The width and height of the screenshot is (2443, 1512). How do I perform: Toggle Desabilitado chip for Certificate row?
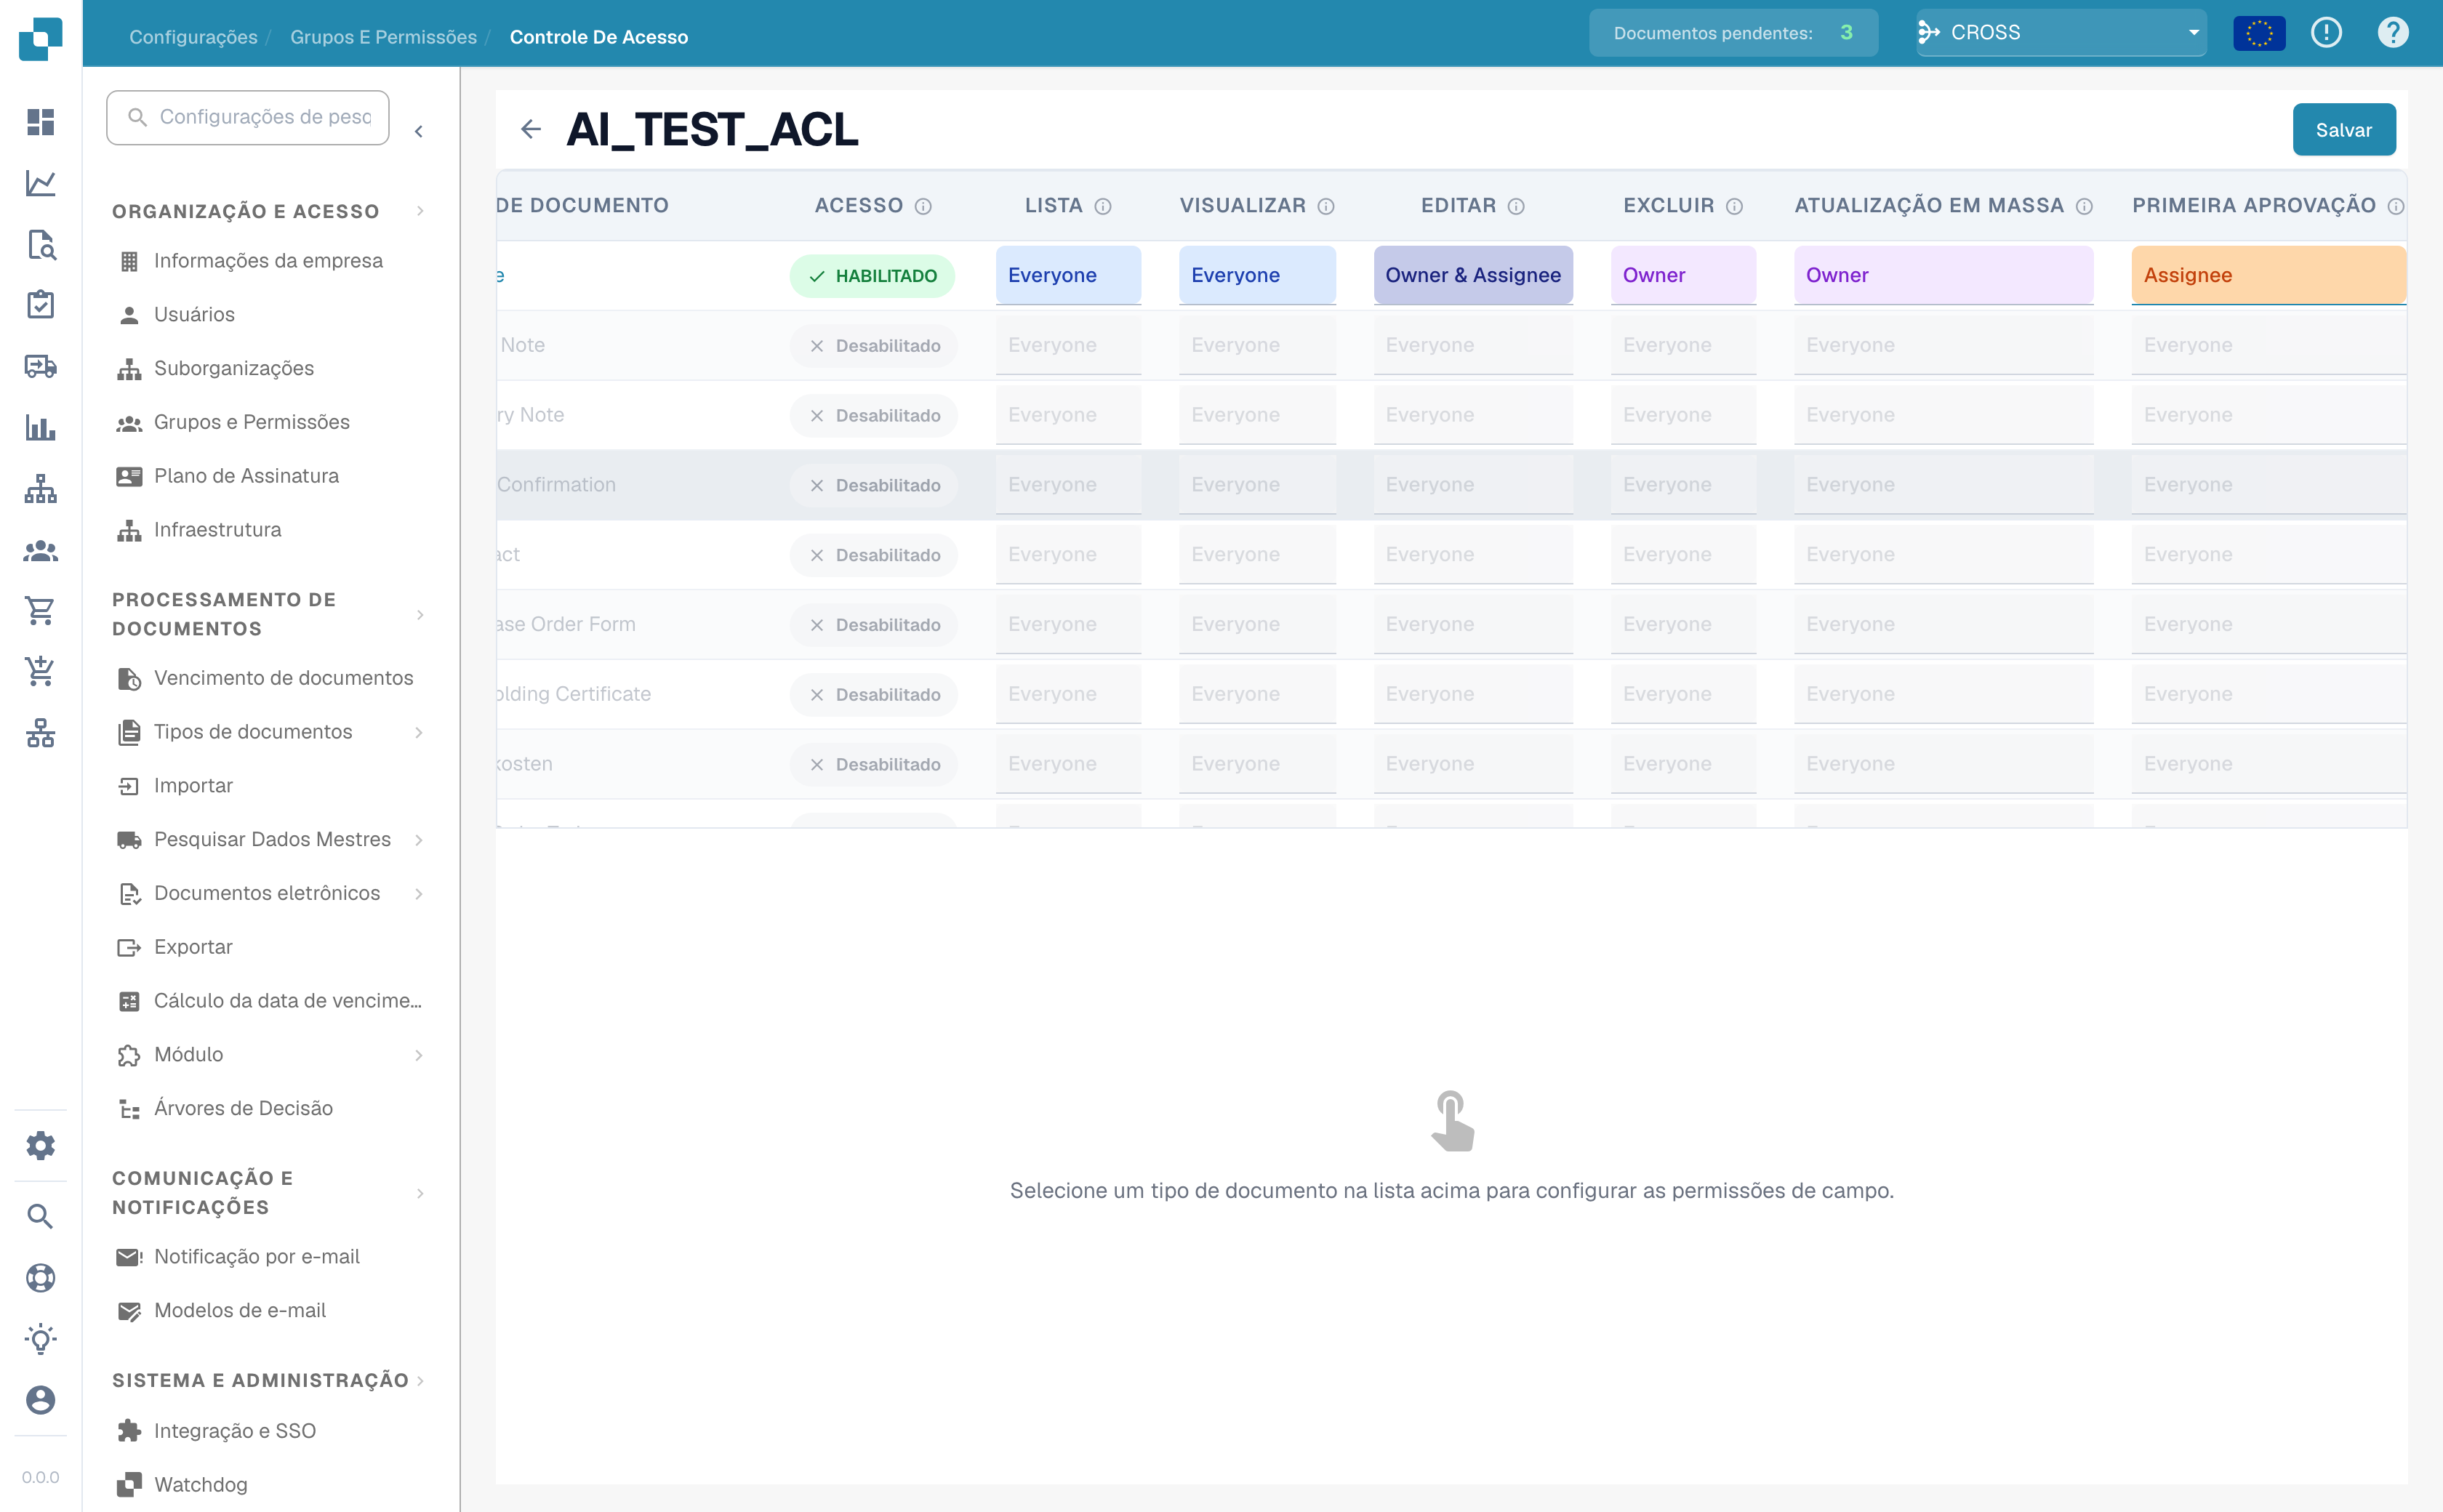tap(874, 695)
